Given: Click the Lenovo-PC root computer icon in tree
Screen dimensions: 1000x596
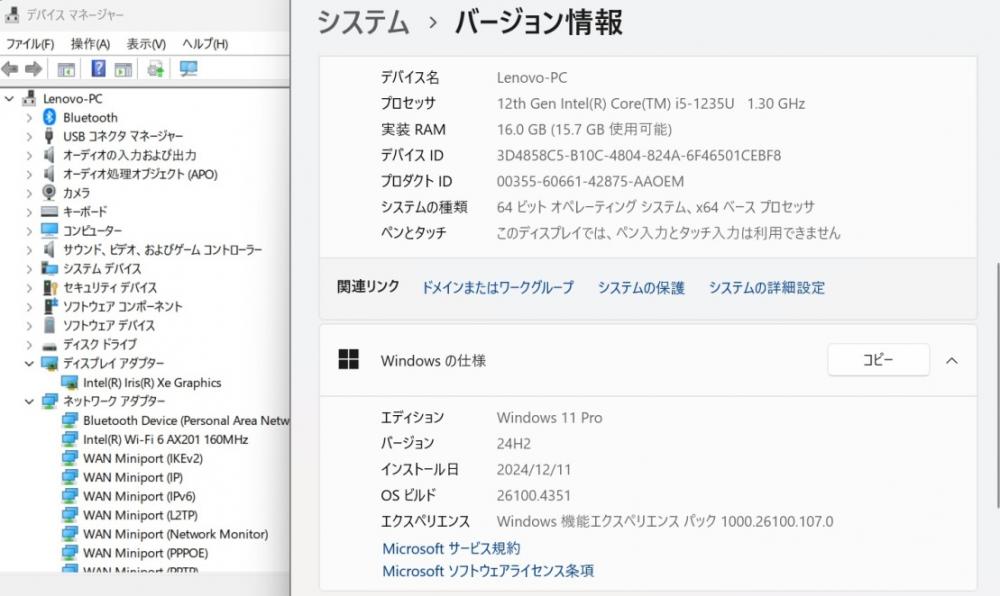Looking at the screenshot, I should click(29, 99).
